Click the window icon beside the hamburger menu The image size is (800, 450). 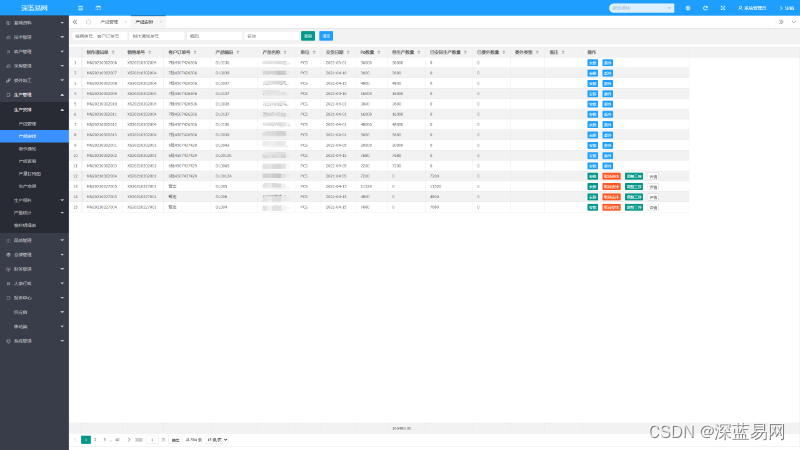click(98, 8)
